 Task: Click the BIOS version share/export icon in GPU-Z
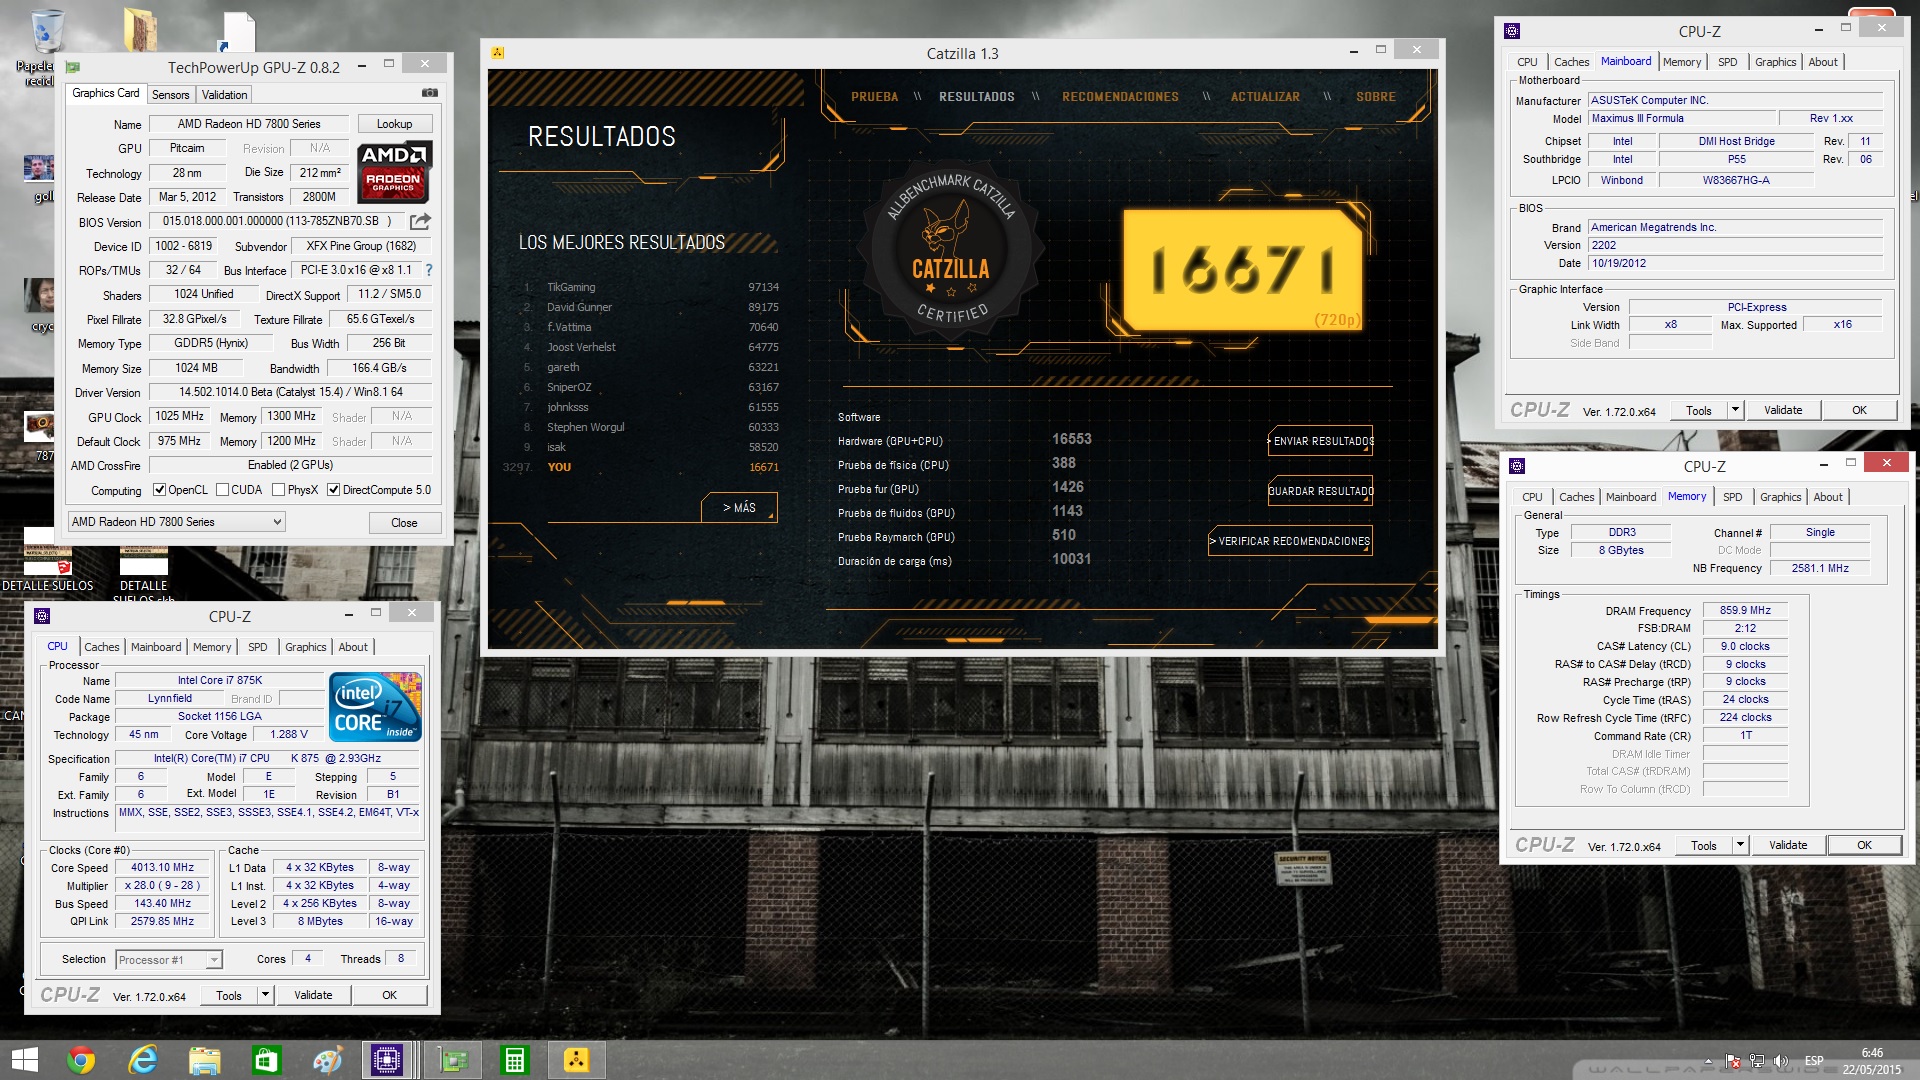[420, 221]
